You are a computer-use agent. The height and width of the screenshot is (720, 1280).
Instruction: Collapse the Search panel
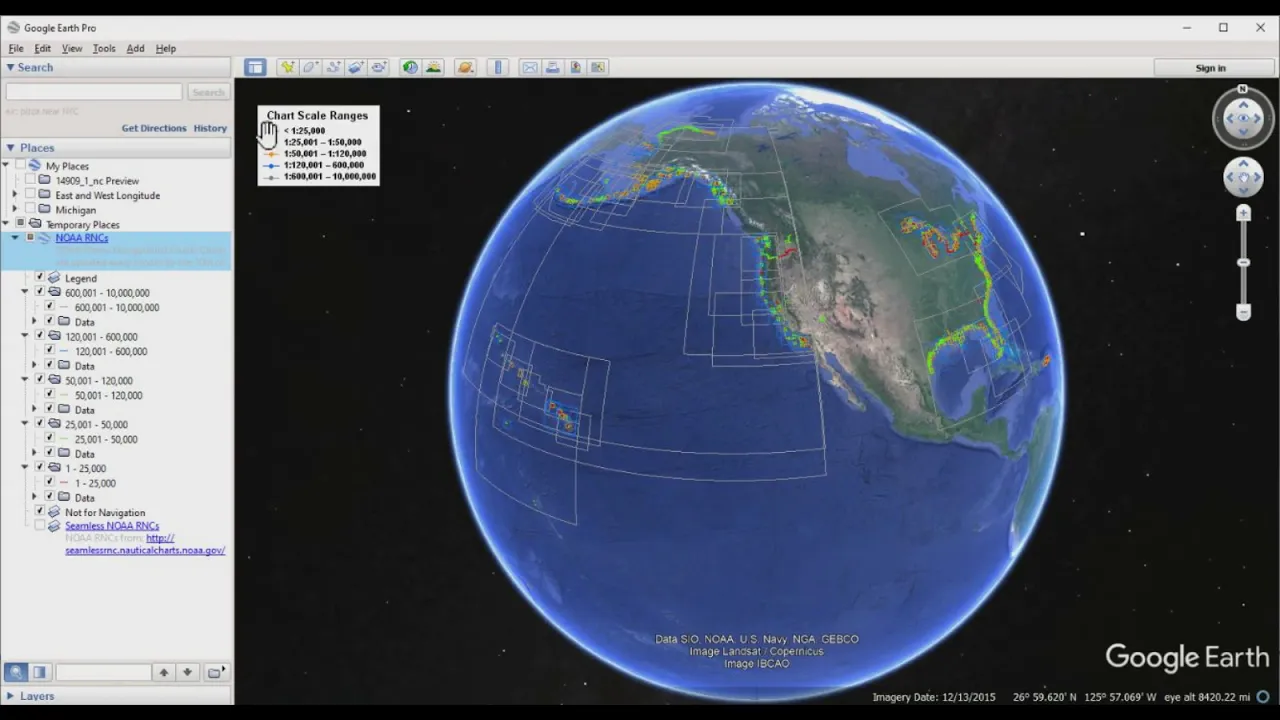tap(10, 67)
